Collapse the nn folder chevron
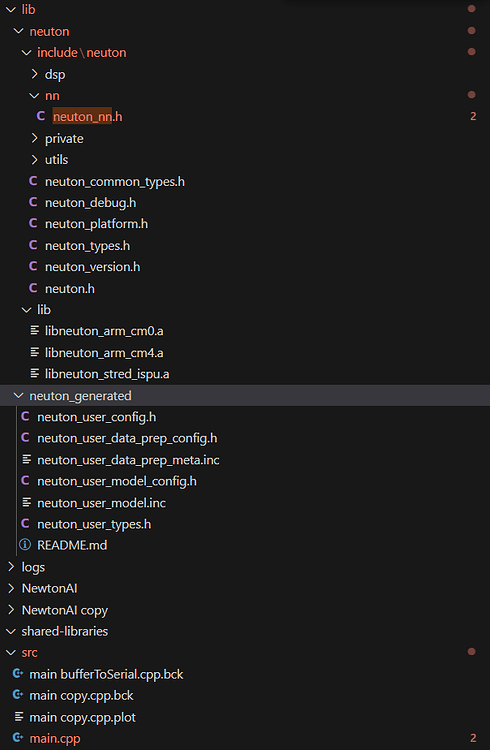 click(34, 95)
